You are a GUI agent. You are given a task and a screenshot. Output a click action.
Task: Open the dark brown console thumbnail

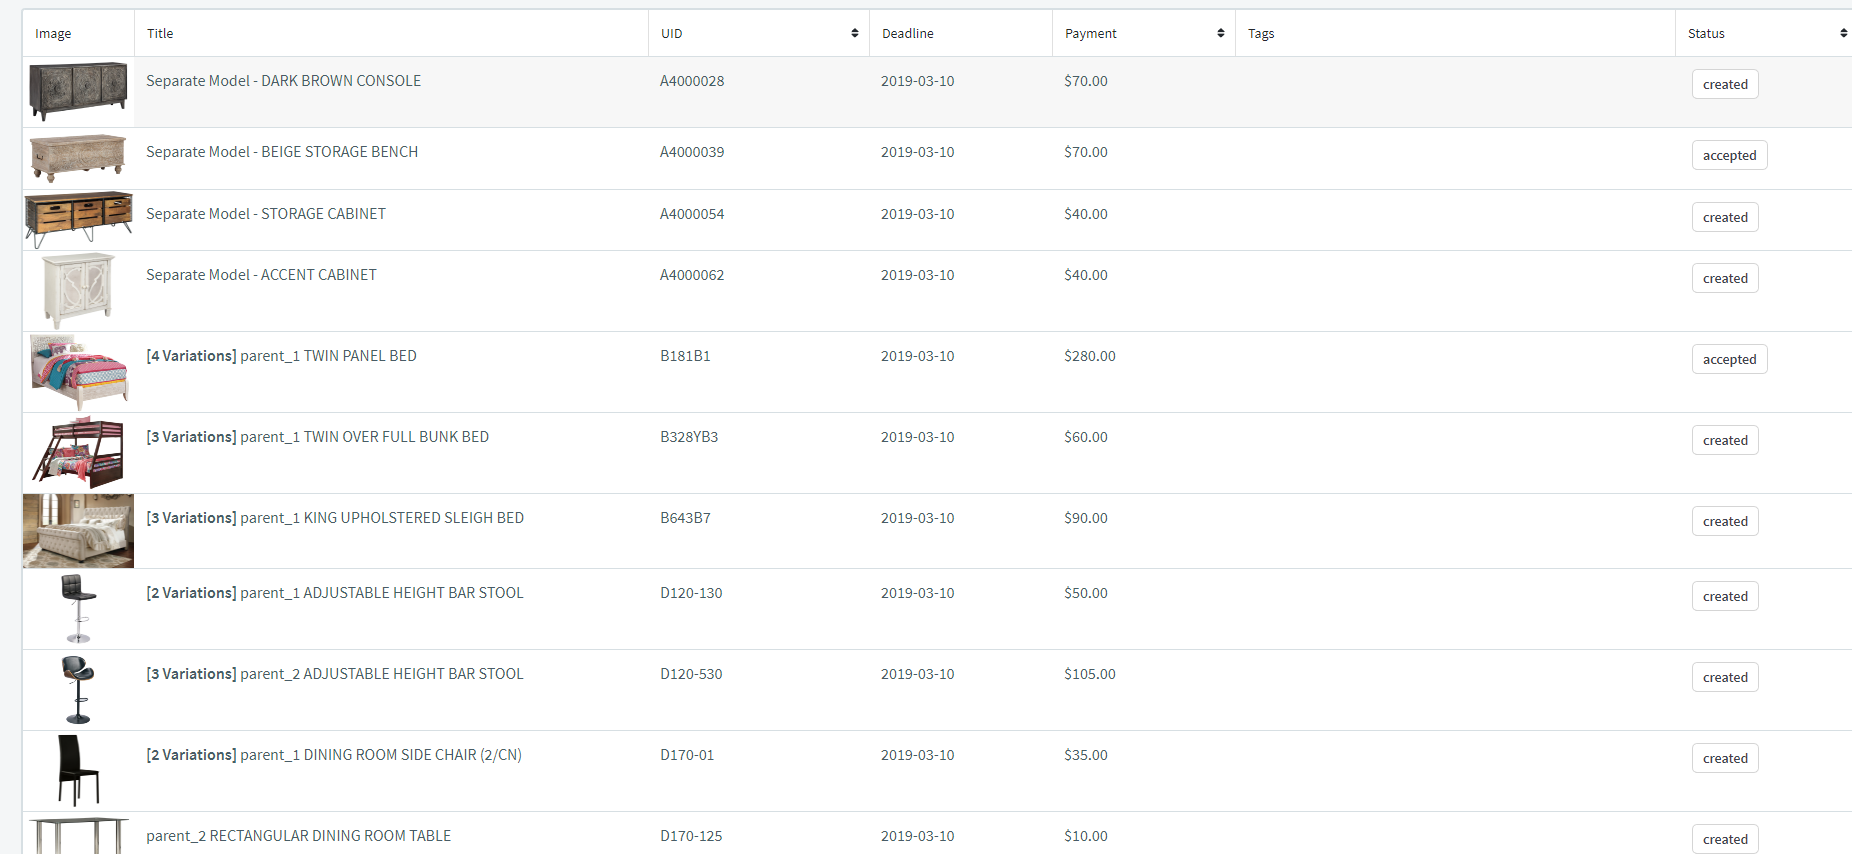[78, 90]
